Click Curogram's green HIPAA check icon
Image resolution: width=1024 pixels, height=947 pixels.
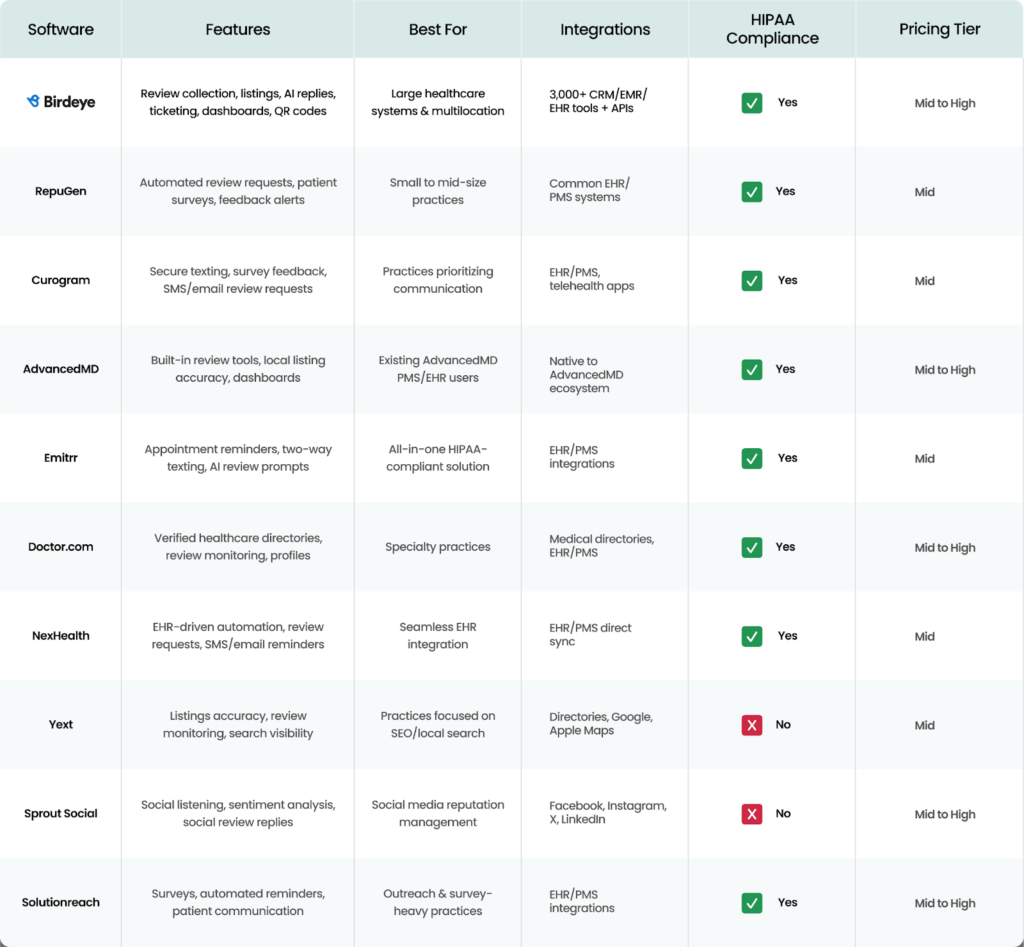[x=752, y=280]
